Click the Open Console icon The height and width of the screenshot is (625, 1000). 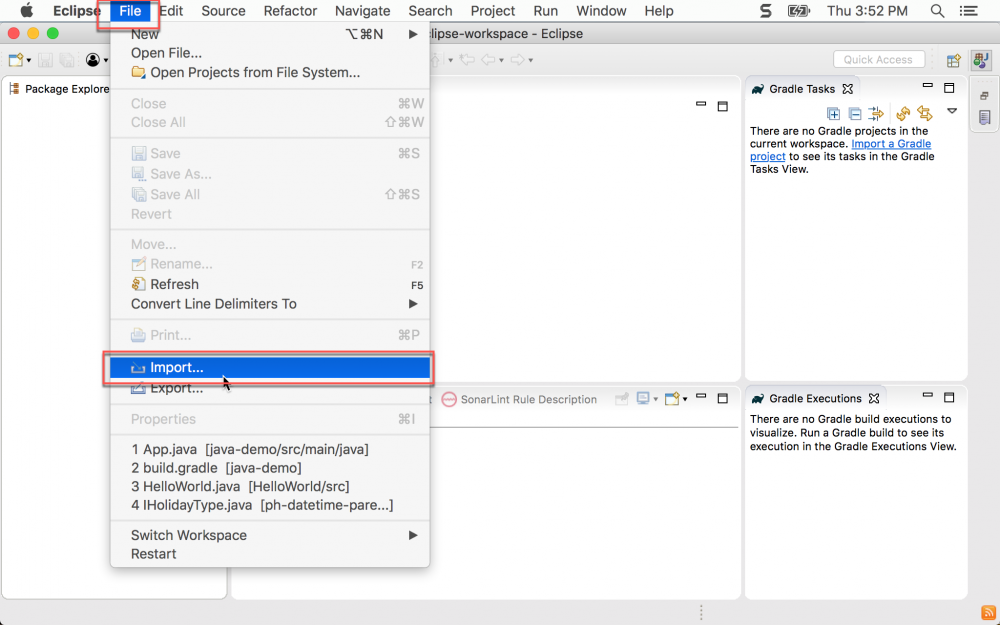click(672, 399)
